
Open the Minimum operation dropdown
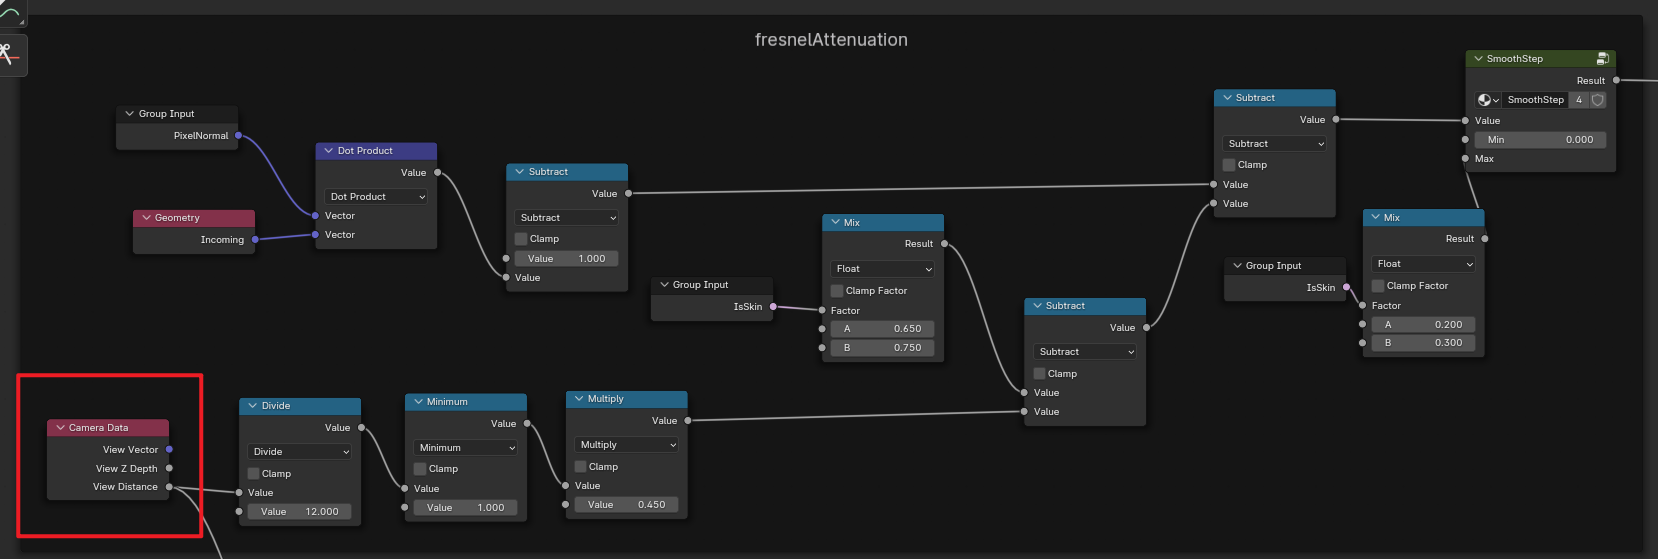tap(465, 448)
